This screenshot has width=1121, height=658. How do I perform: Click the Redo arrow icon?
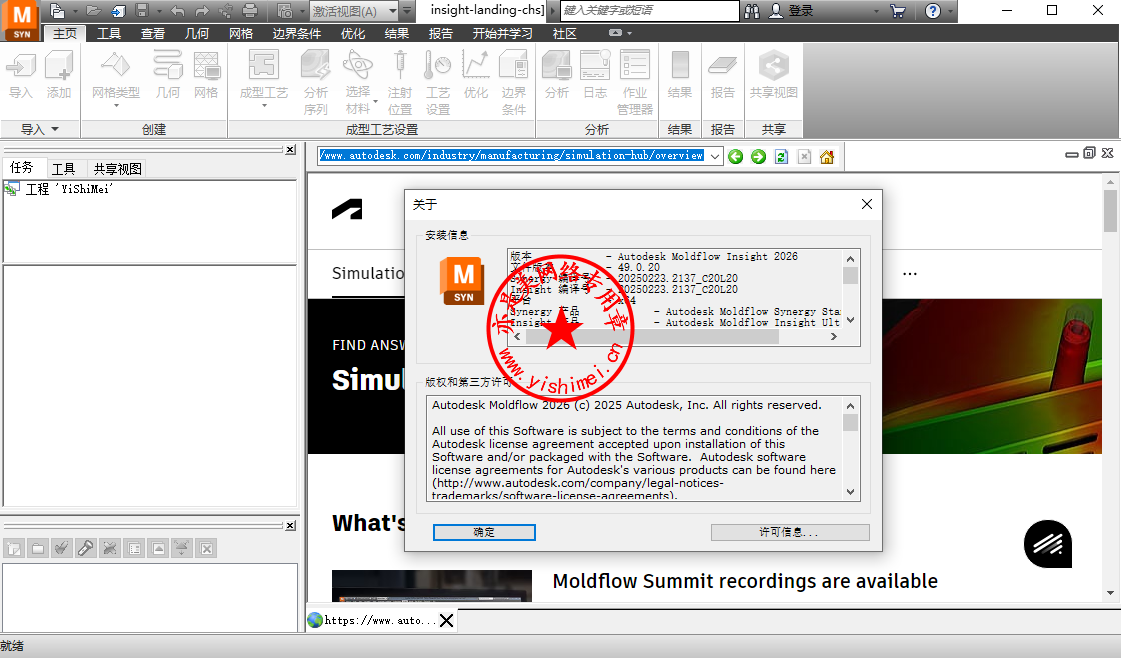(x=202, y=11)
